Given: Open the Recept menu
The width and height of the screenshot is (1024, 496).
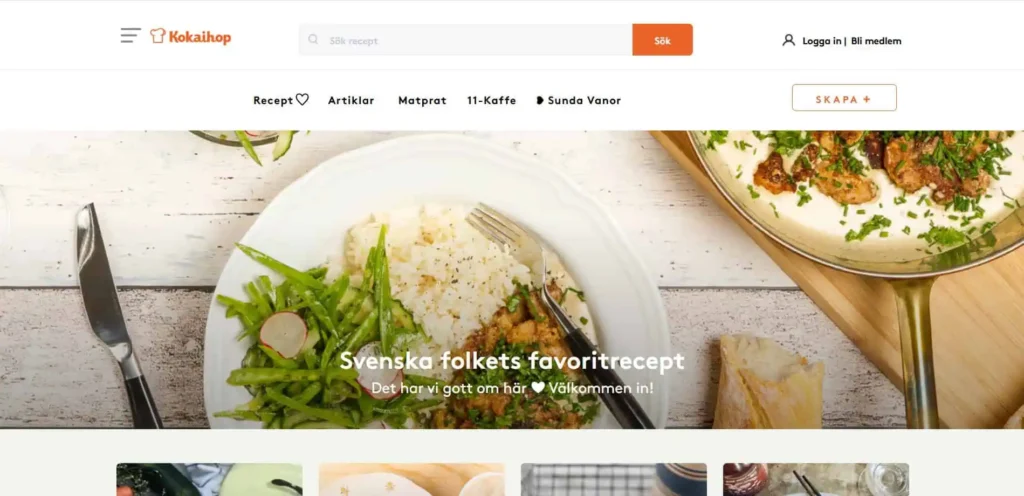Looking at the screenshot, I should click(273, 101).
